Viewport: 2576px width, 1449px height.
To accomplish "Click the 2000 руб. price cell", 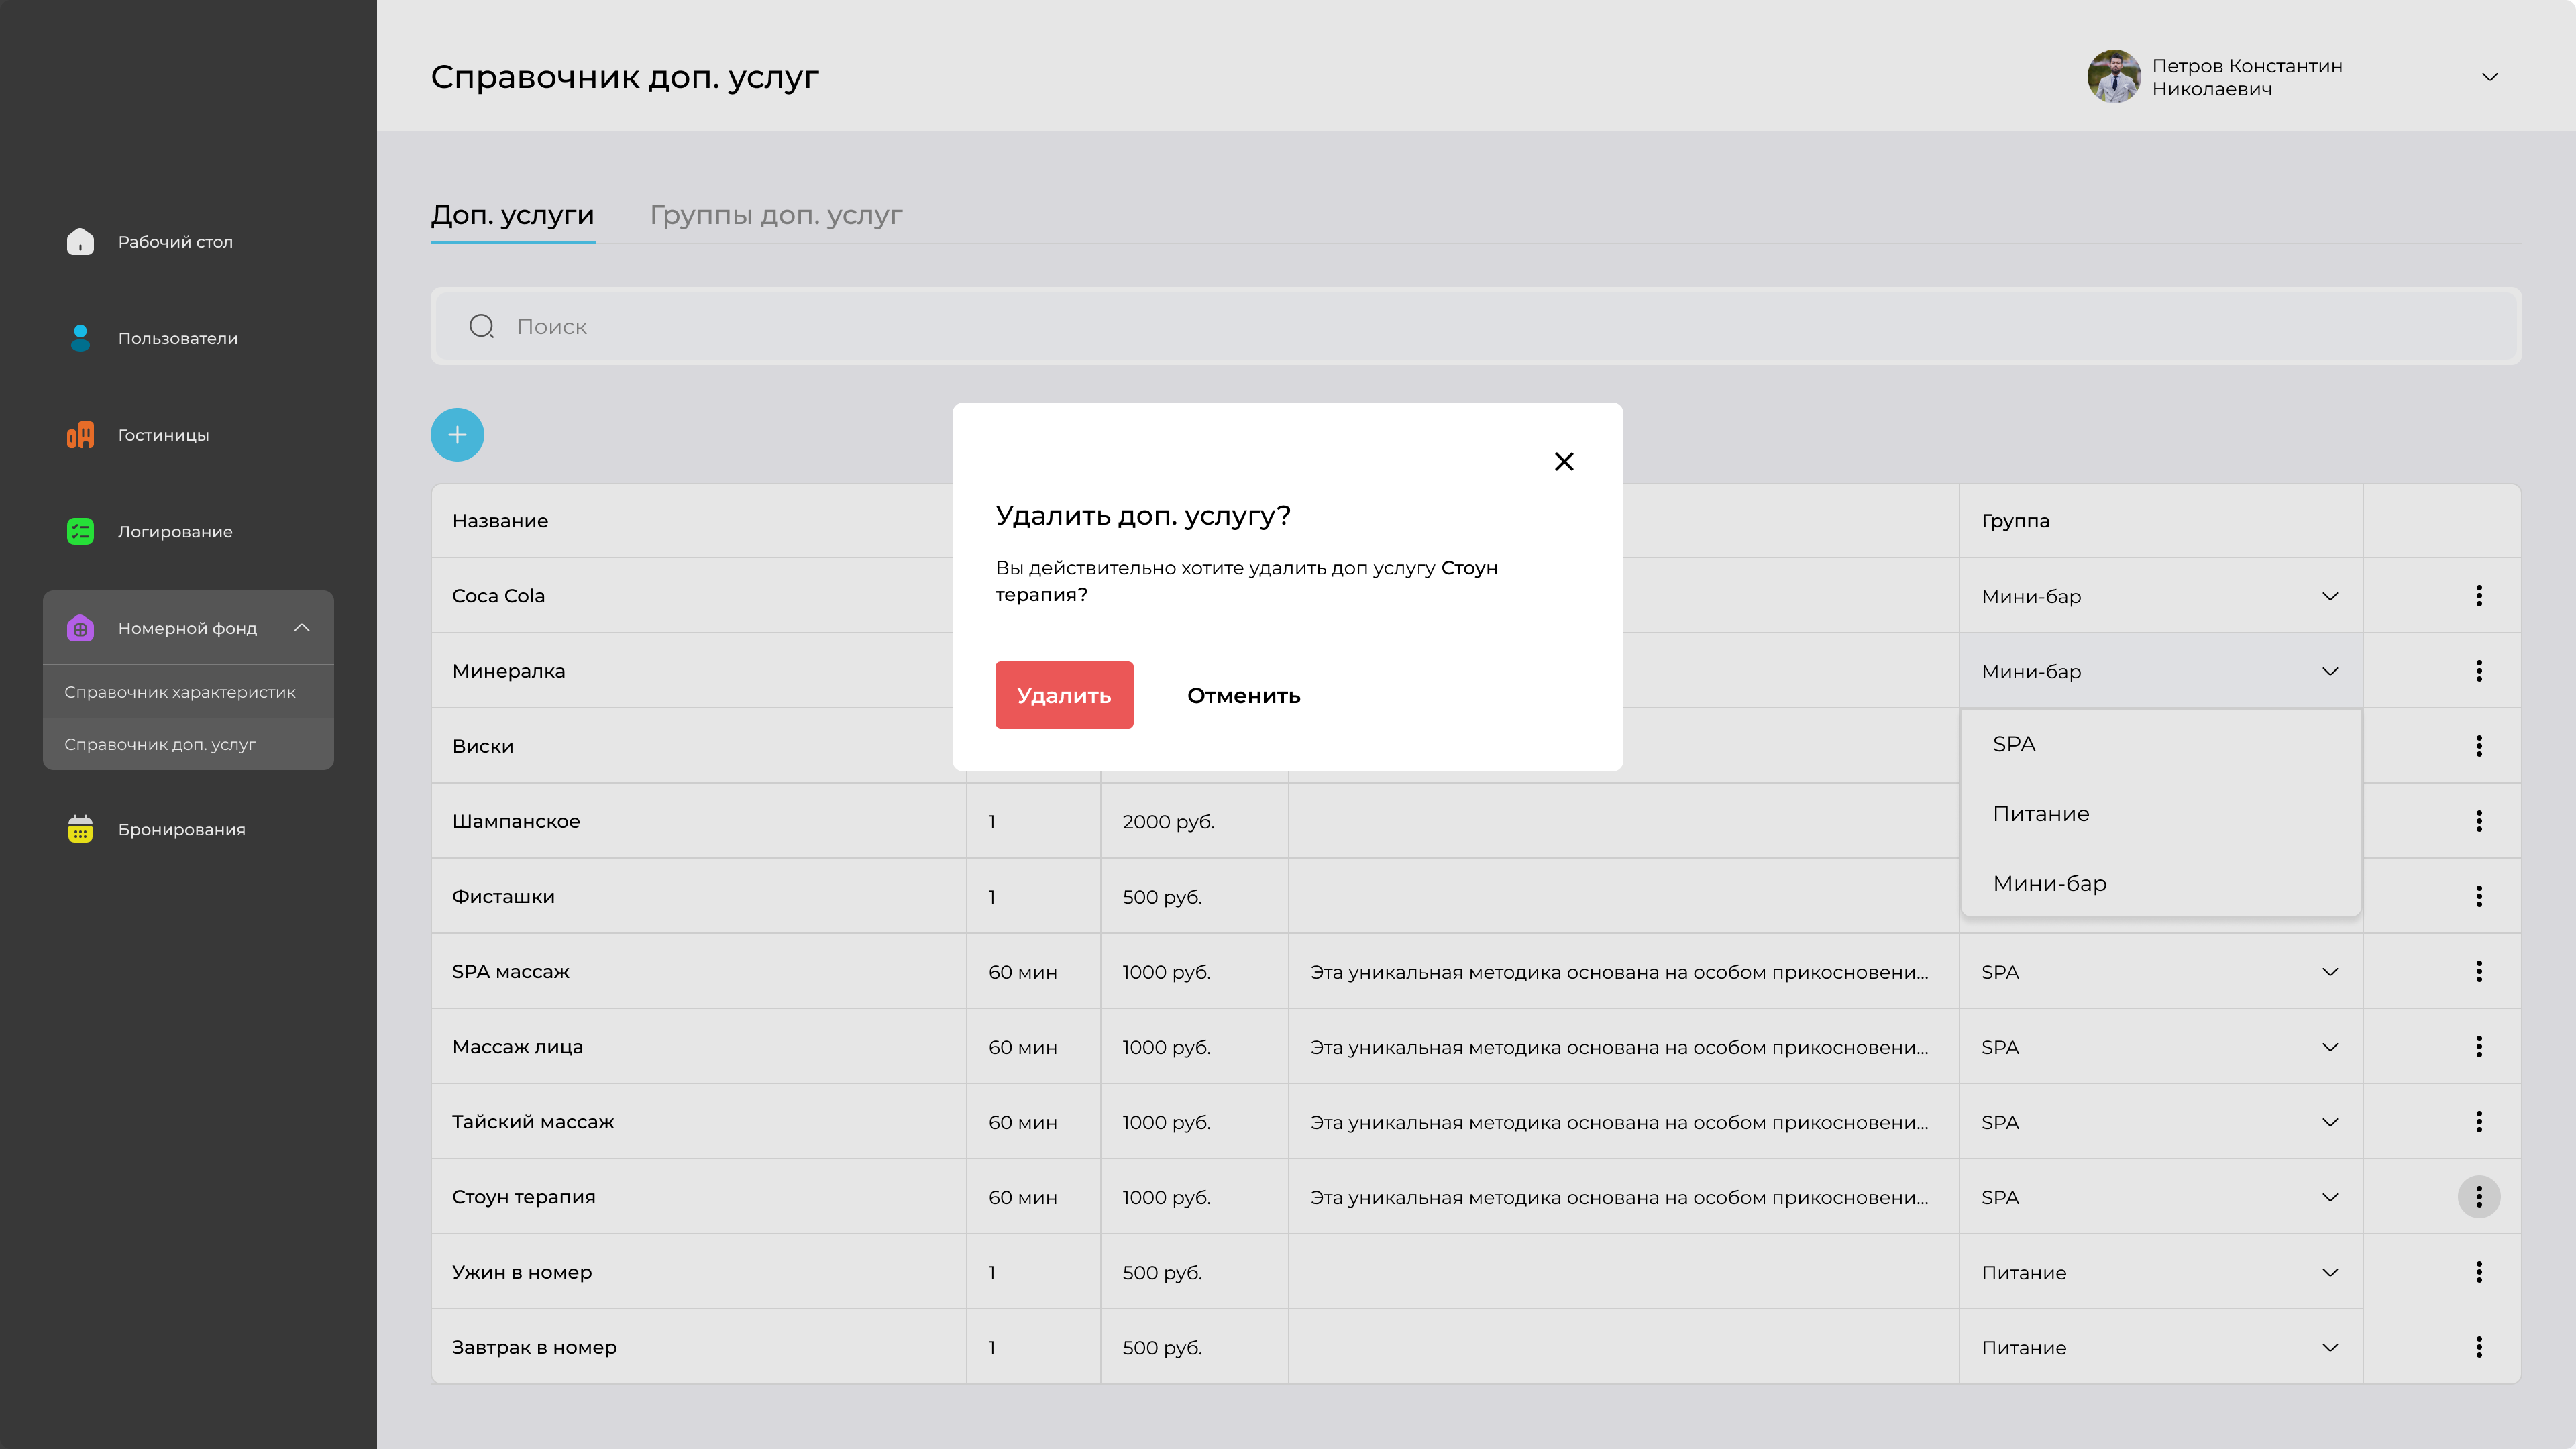I will click(x=1194, y=821).
